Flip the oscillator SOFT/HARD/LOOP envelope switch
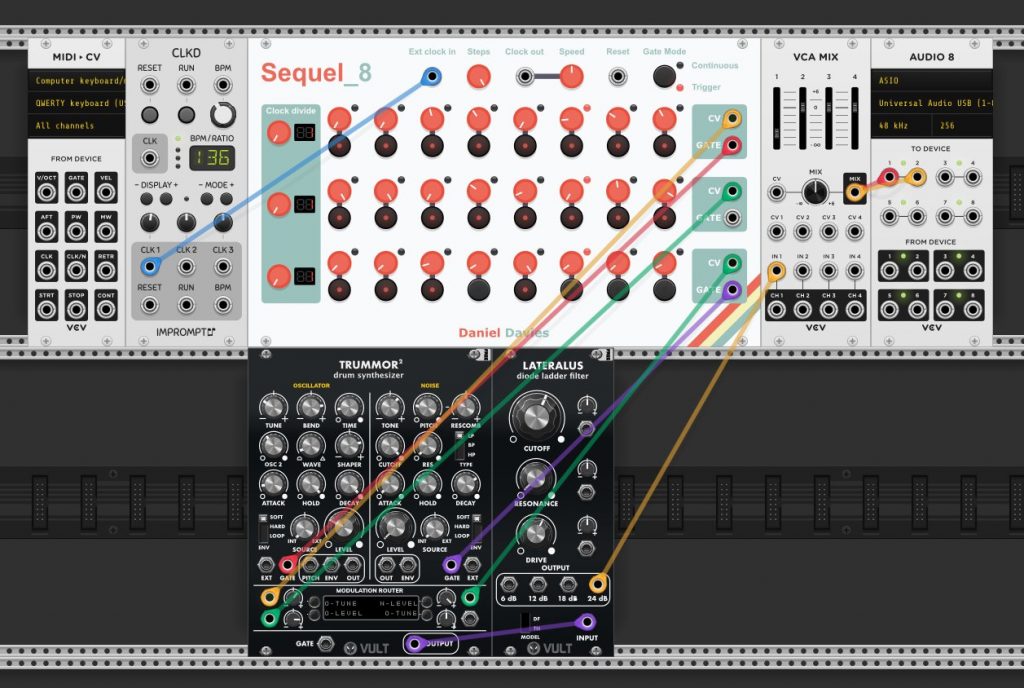1024x688 pixels. [264, 526]
